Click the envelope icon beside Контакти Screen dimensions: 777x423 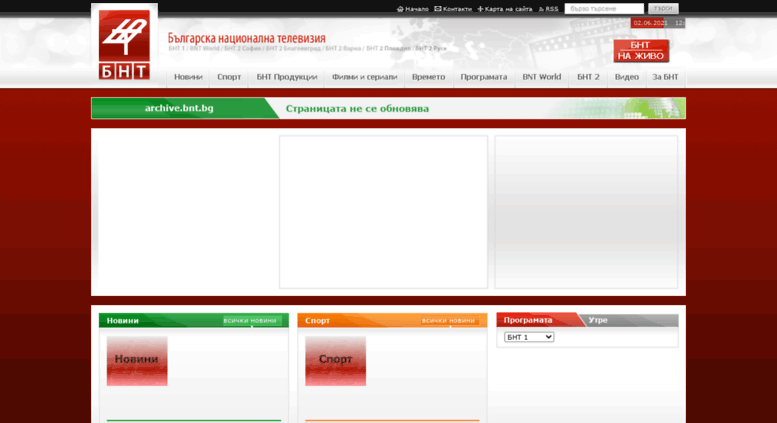(x=438, y=9)
